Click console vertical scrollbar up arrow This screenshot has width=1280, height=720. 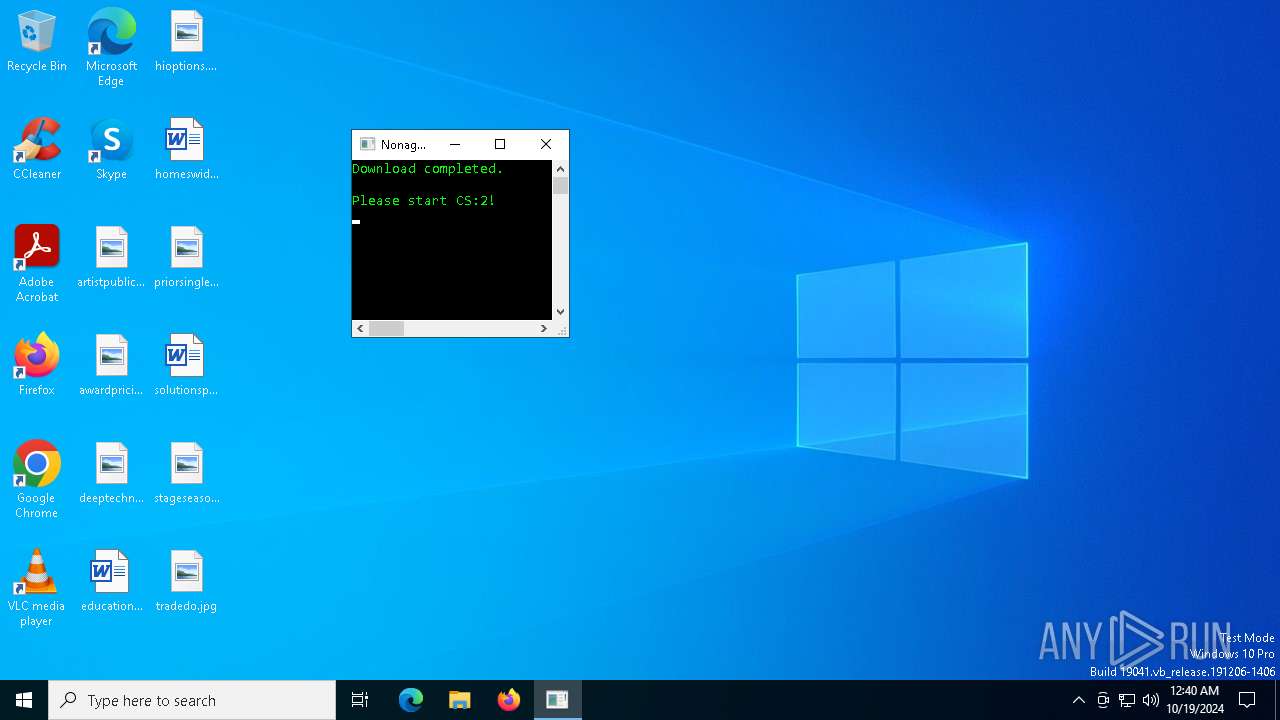pyautogui.click(x=560, y=169)
